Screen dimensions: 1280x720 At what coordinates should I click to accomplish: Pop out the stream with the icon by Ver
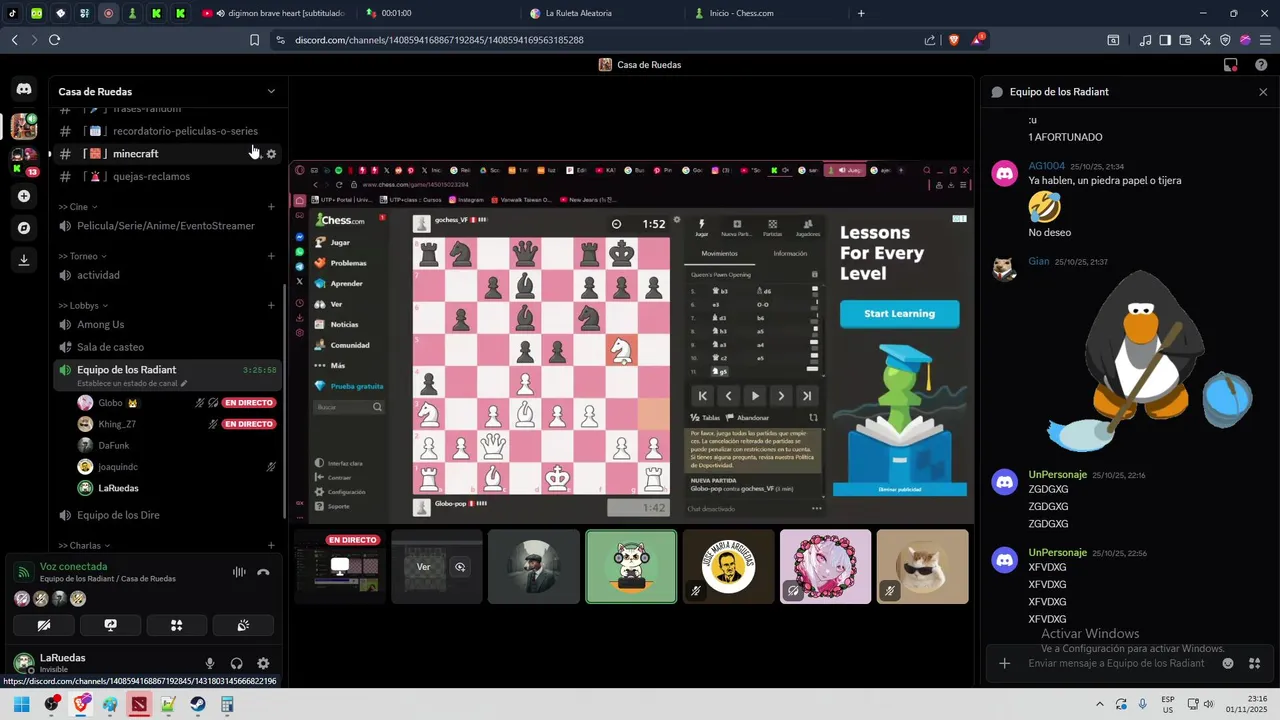(x=460, y=567)
